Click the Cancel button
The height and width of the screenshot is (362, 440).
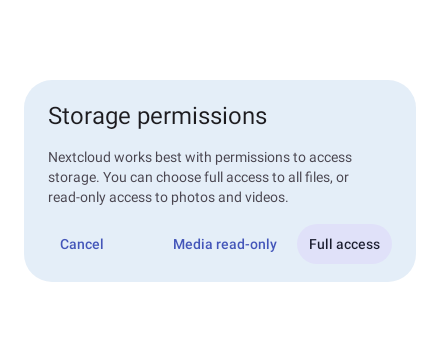[82, 244]
